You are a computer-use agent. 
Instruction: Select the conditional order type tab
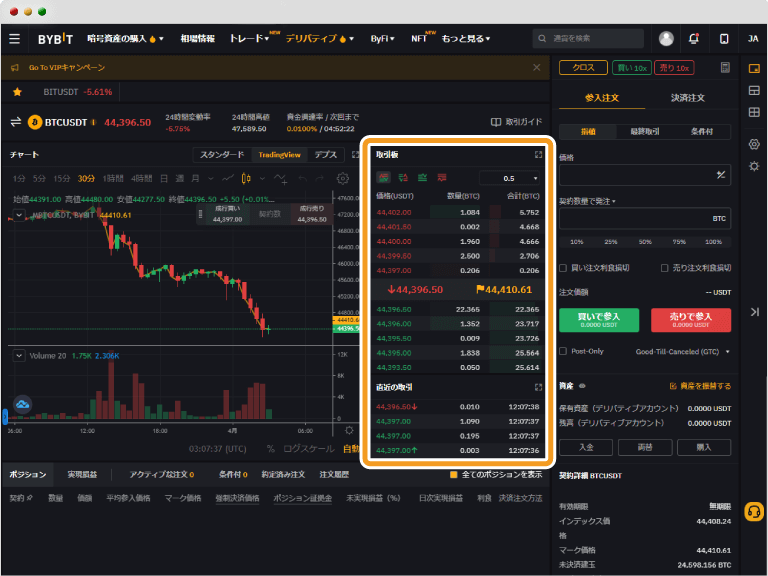[701, 131]
